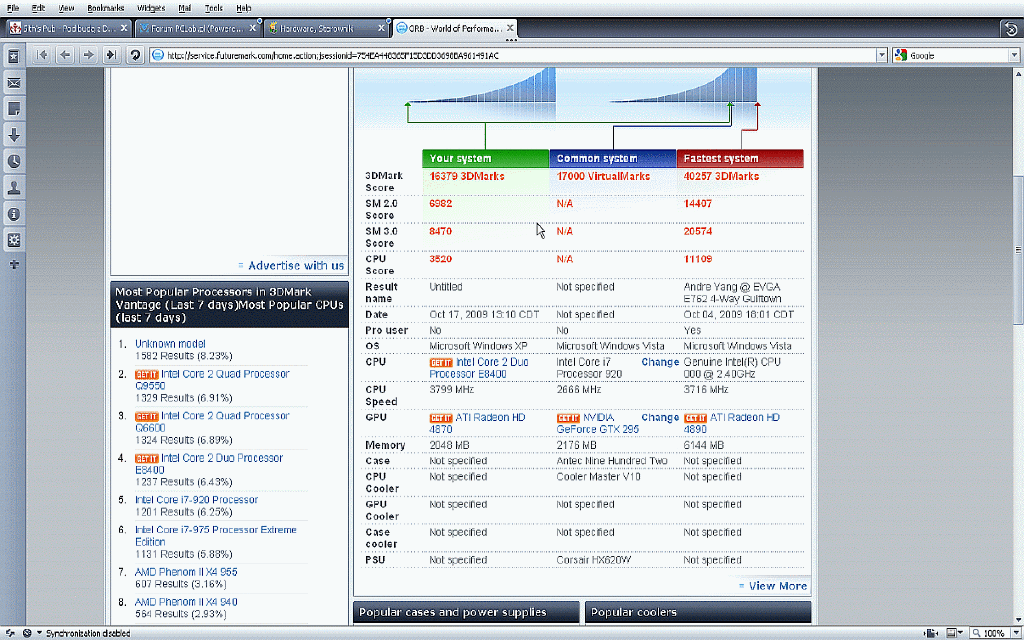Image resolution: width=1024 pixels, height=640 pixels.
Task: Click the Google search engine icon
Action: point(901,56)
